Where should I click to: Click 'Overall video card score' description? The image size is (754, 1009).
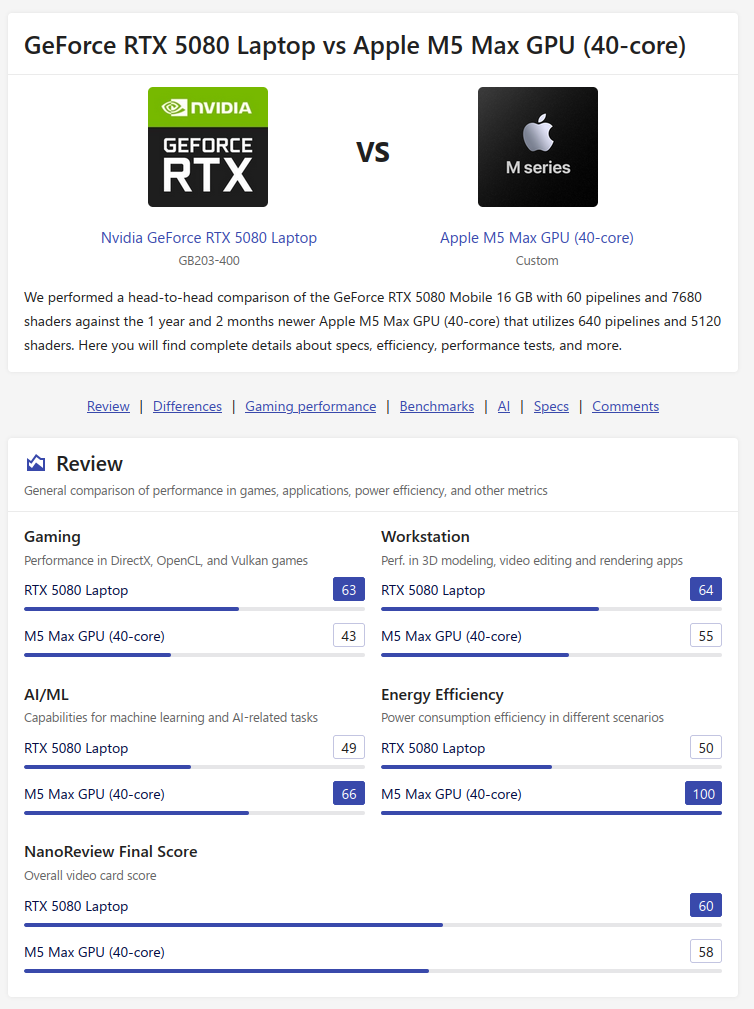[x=90, y=875]
